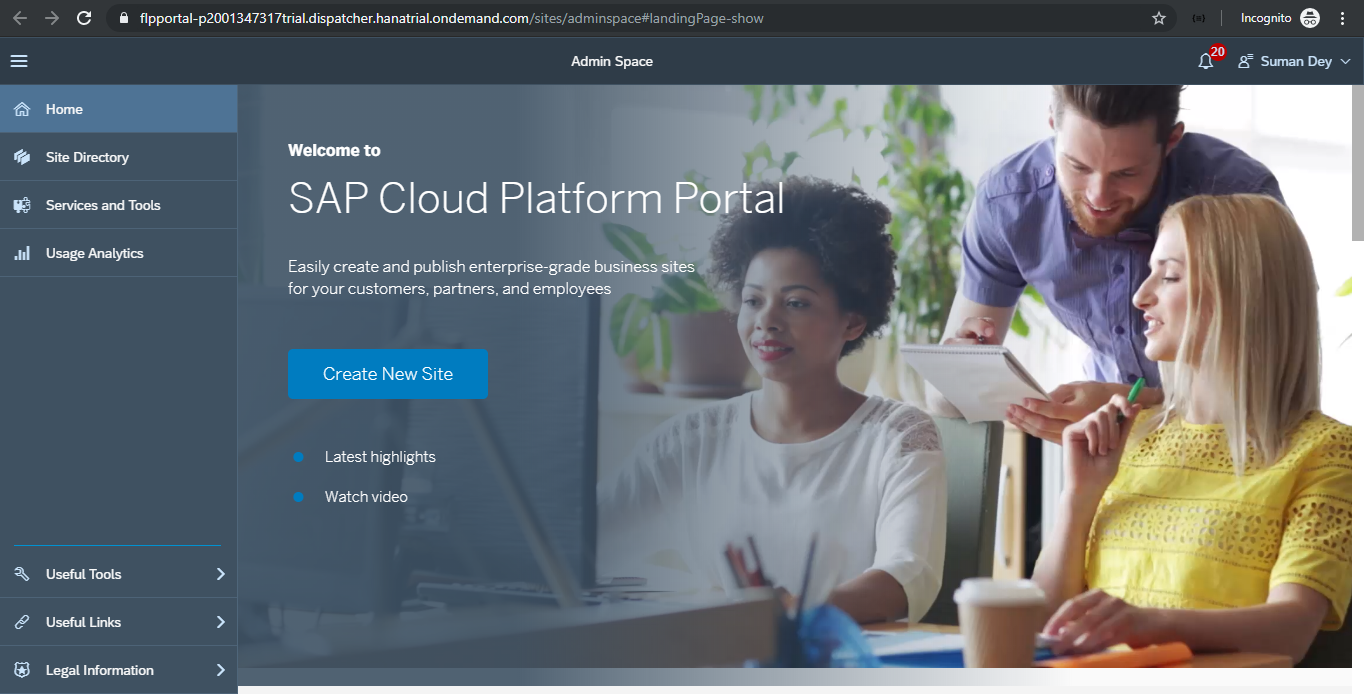The width and height of the screenshot is (1364, 694).
Task: Click the Admin Space header title
Action: click(612, 61)
